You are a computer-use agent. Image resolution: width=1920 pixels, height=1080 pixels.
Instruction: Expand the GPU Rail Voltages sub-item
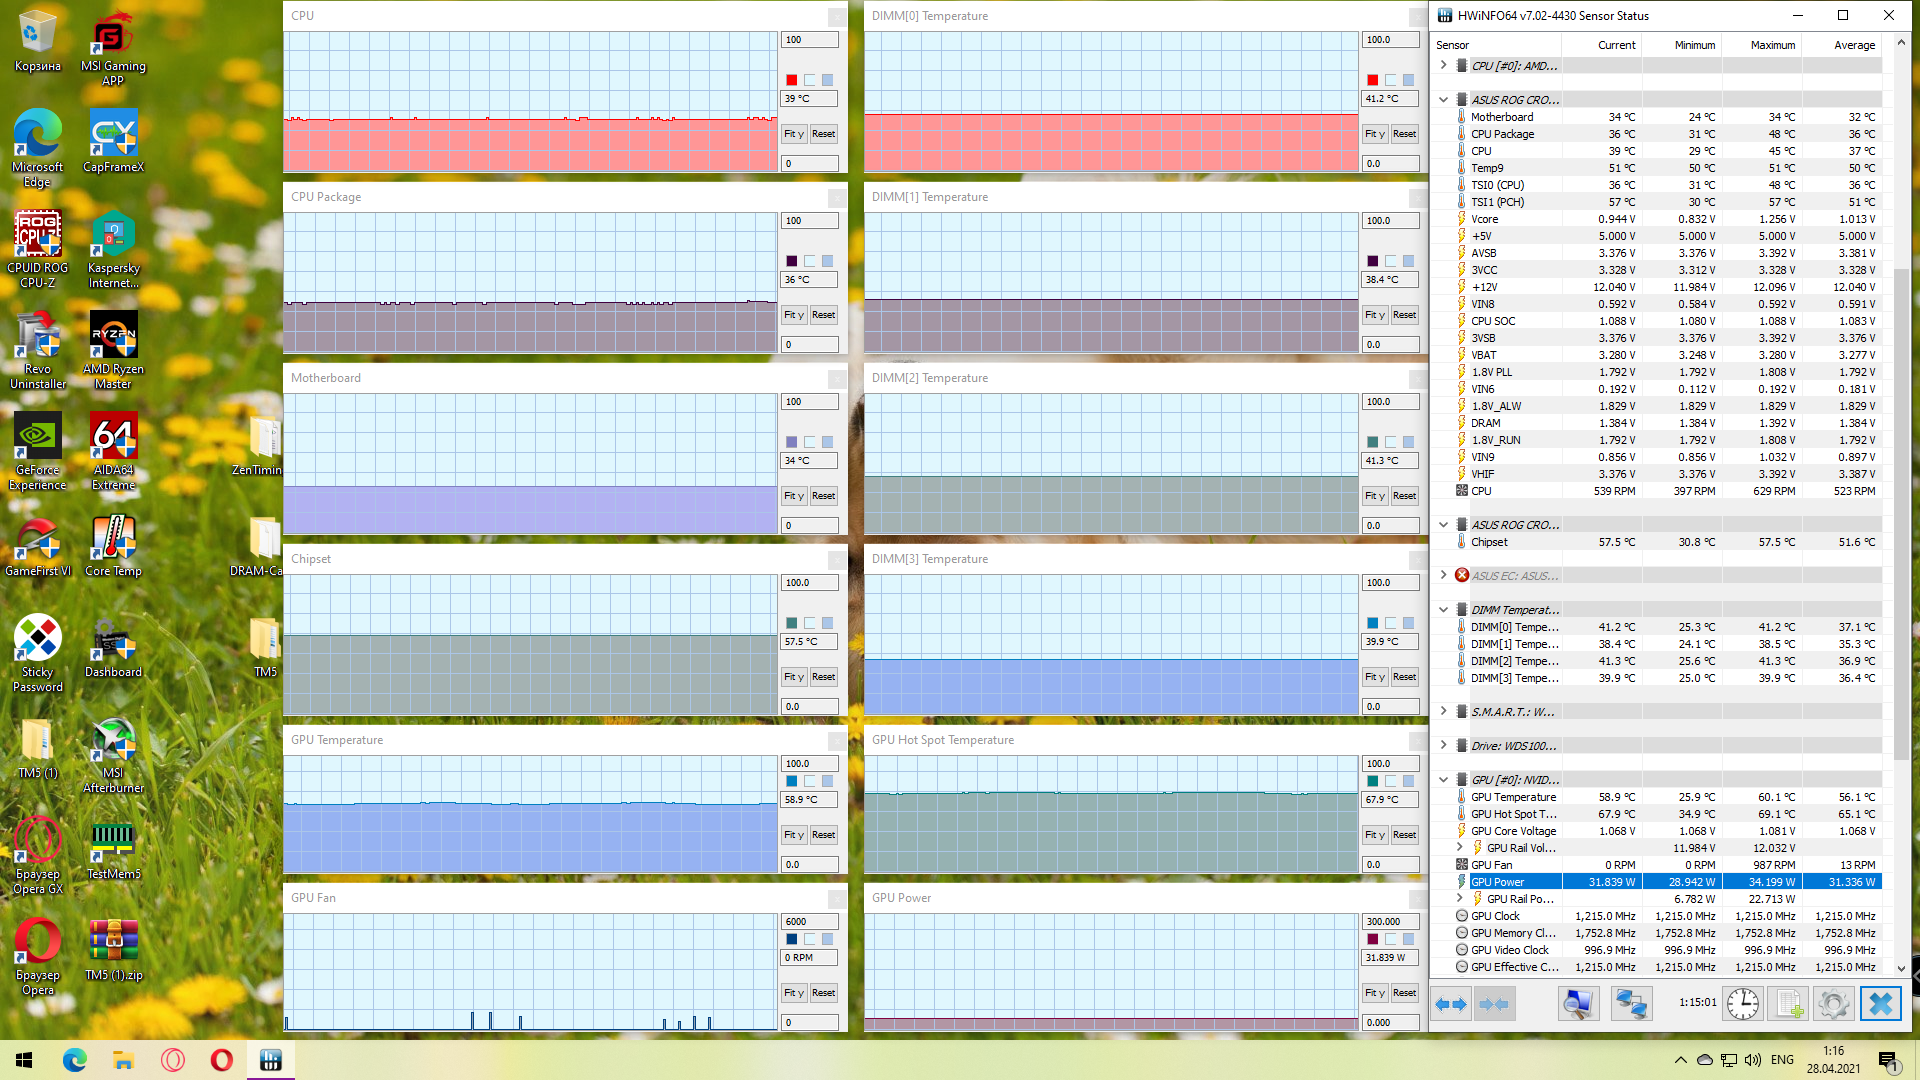coord(1459,848)
